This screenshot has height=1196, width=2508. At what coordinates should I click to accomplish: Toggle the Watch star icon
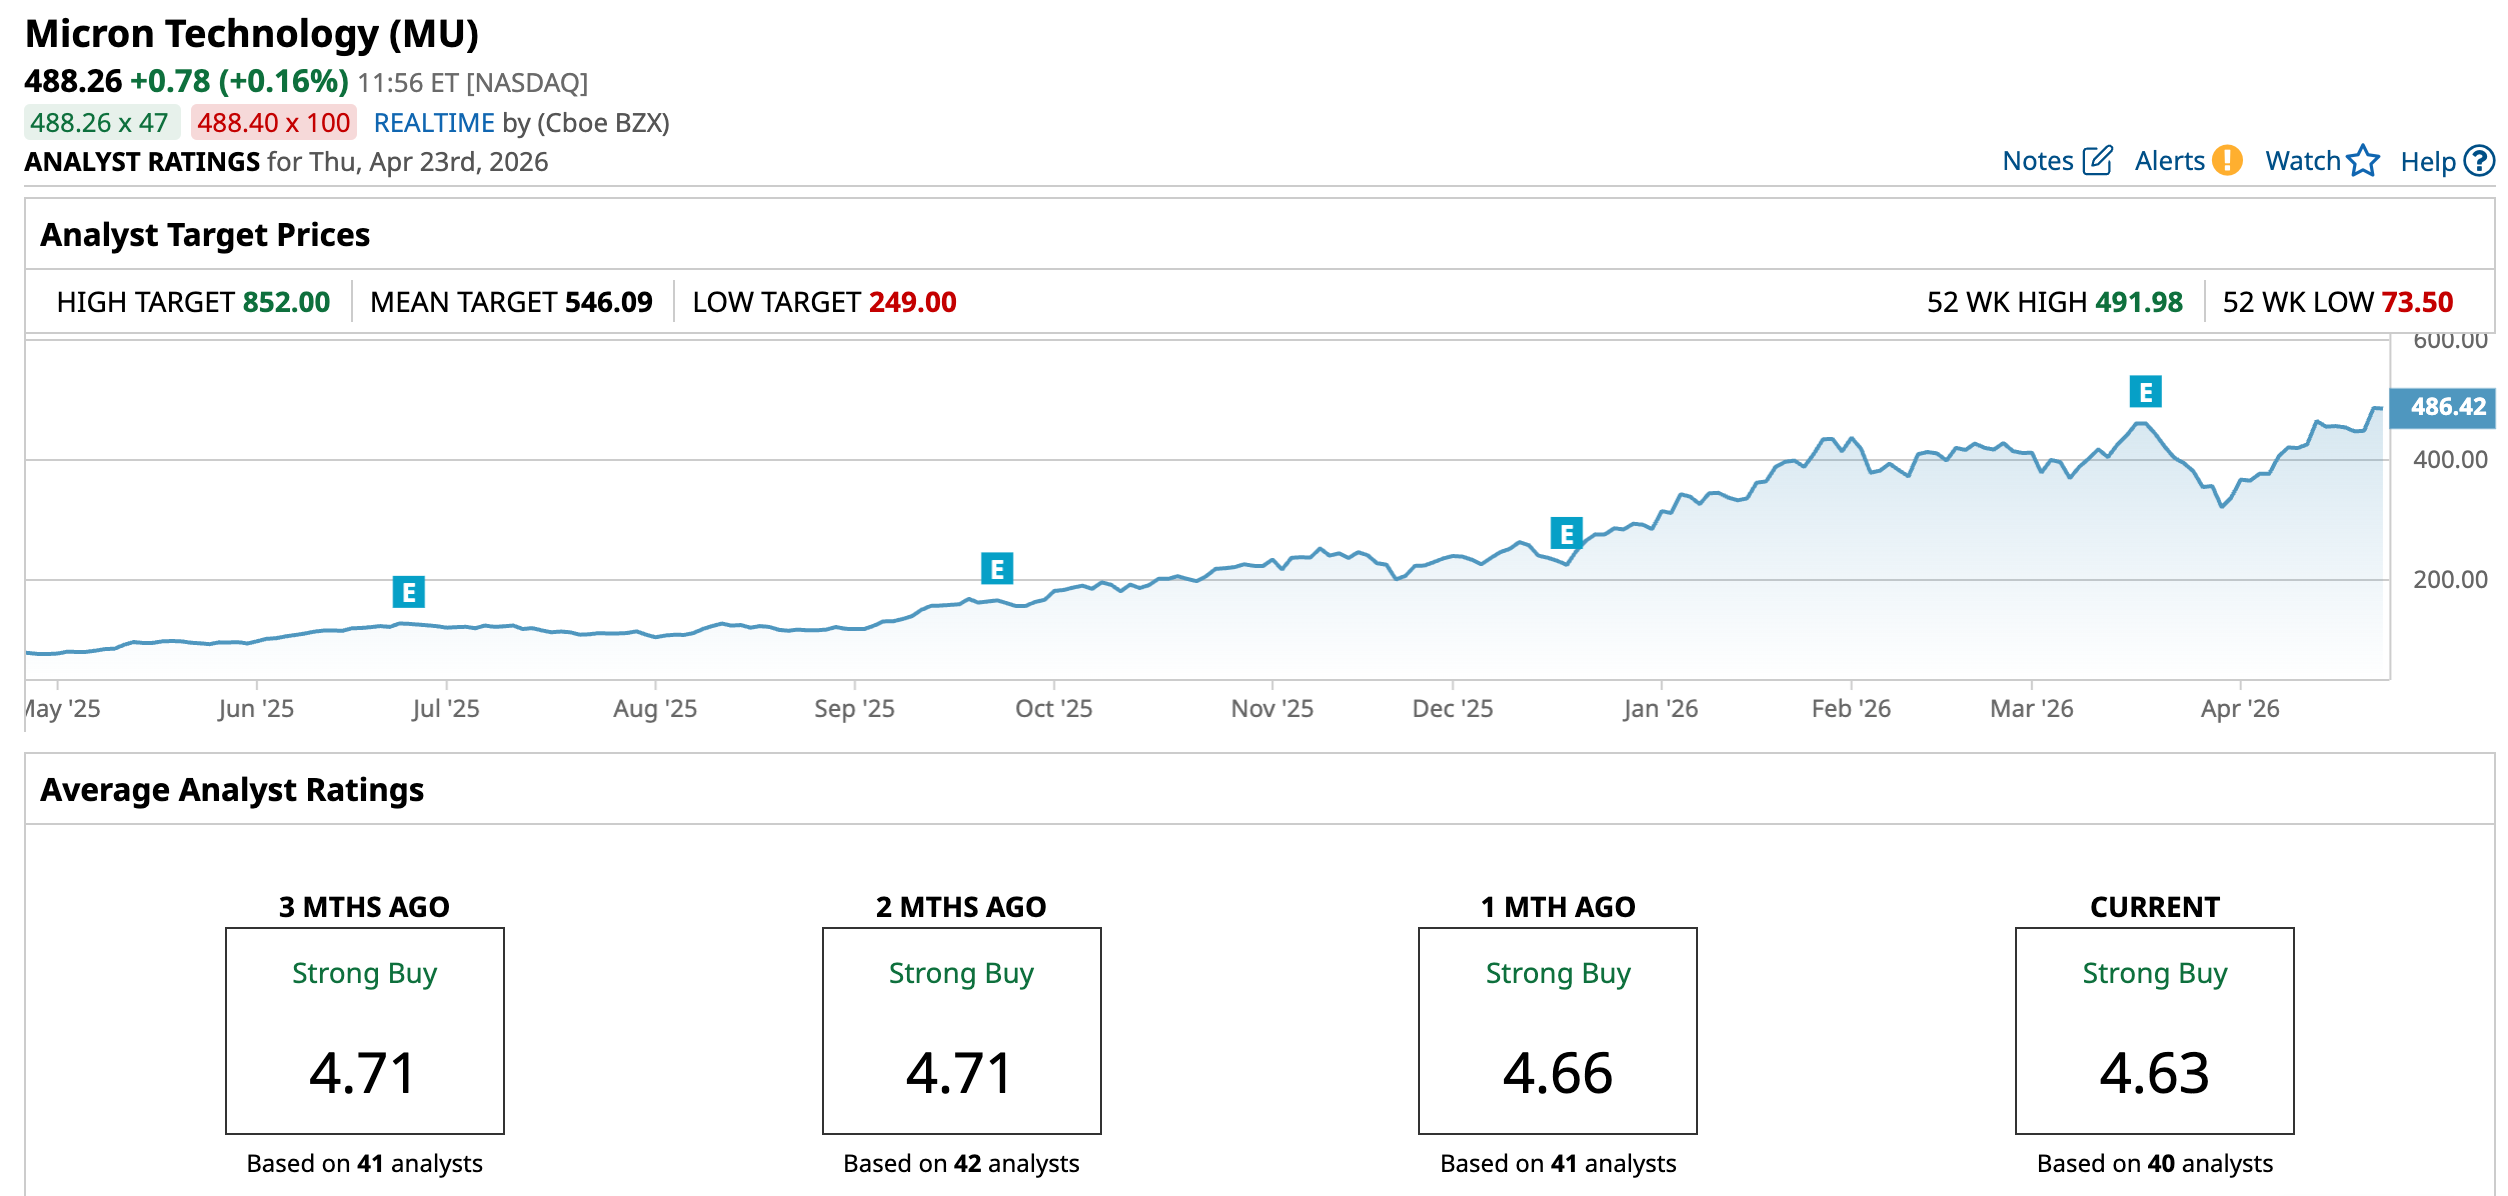[x=2363, y=161]
